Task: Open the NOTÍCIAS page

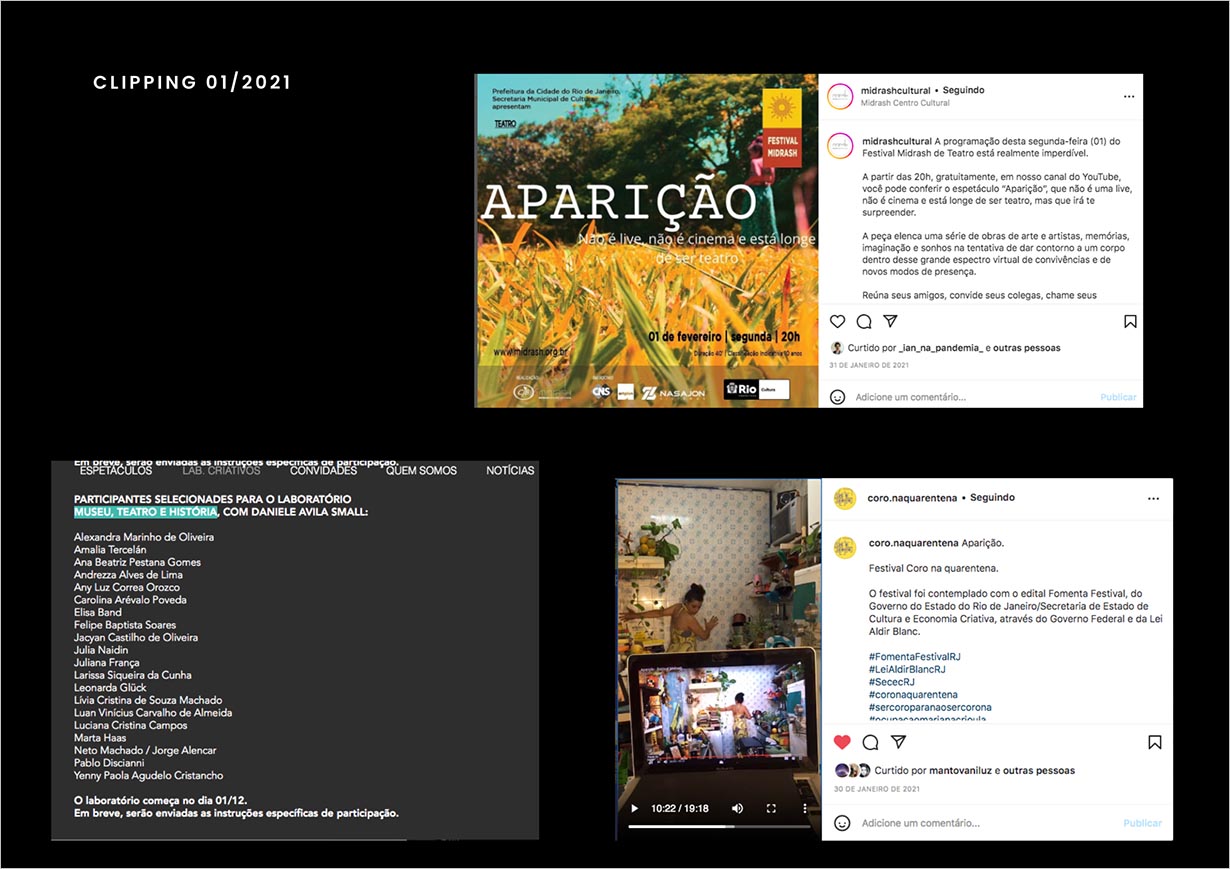Action: (510, 470)
